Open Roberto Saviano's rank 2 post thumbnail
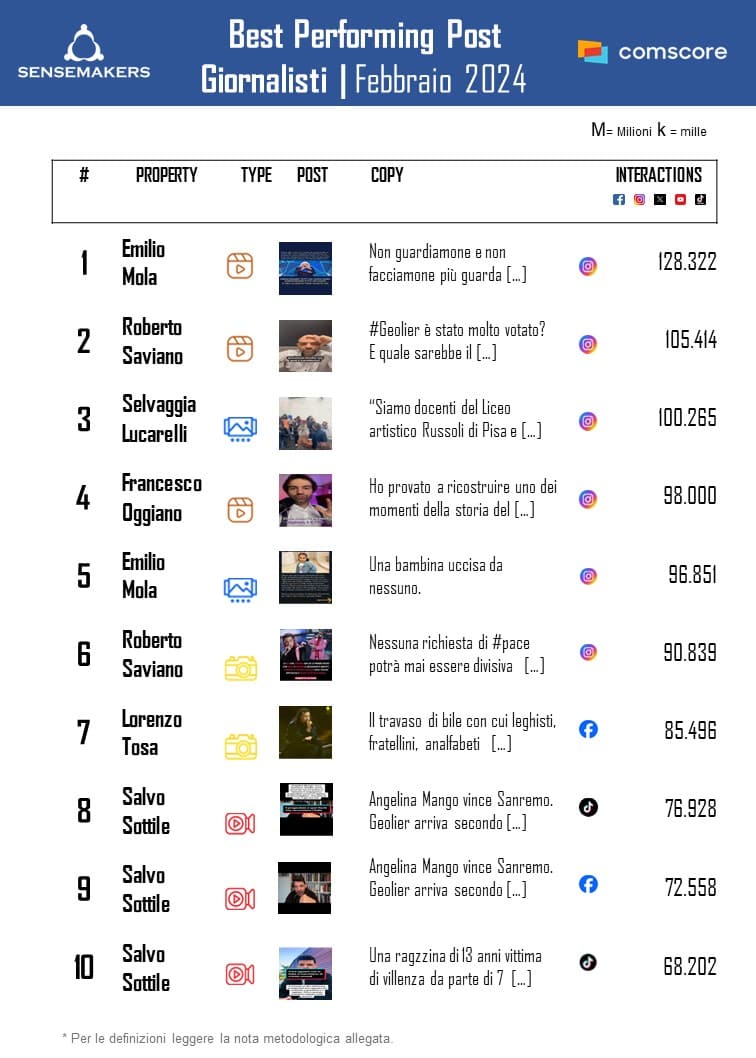756x1058 pixels. pyautogui.click(x=305, y=346)
